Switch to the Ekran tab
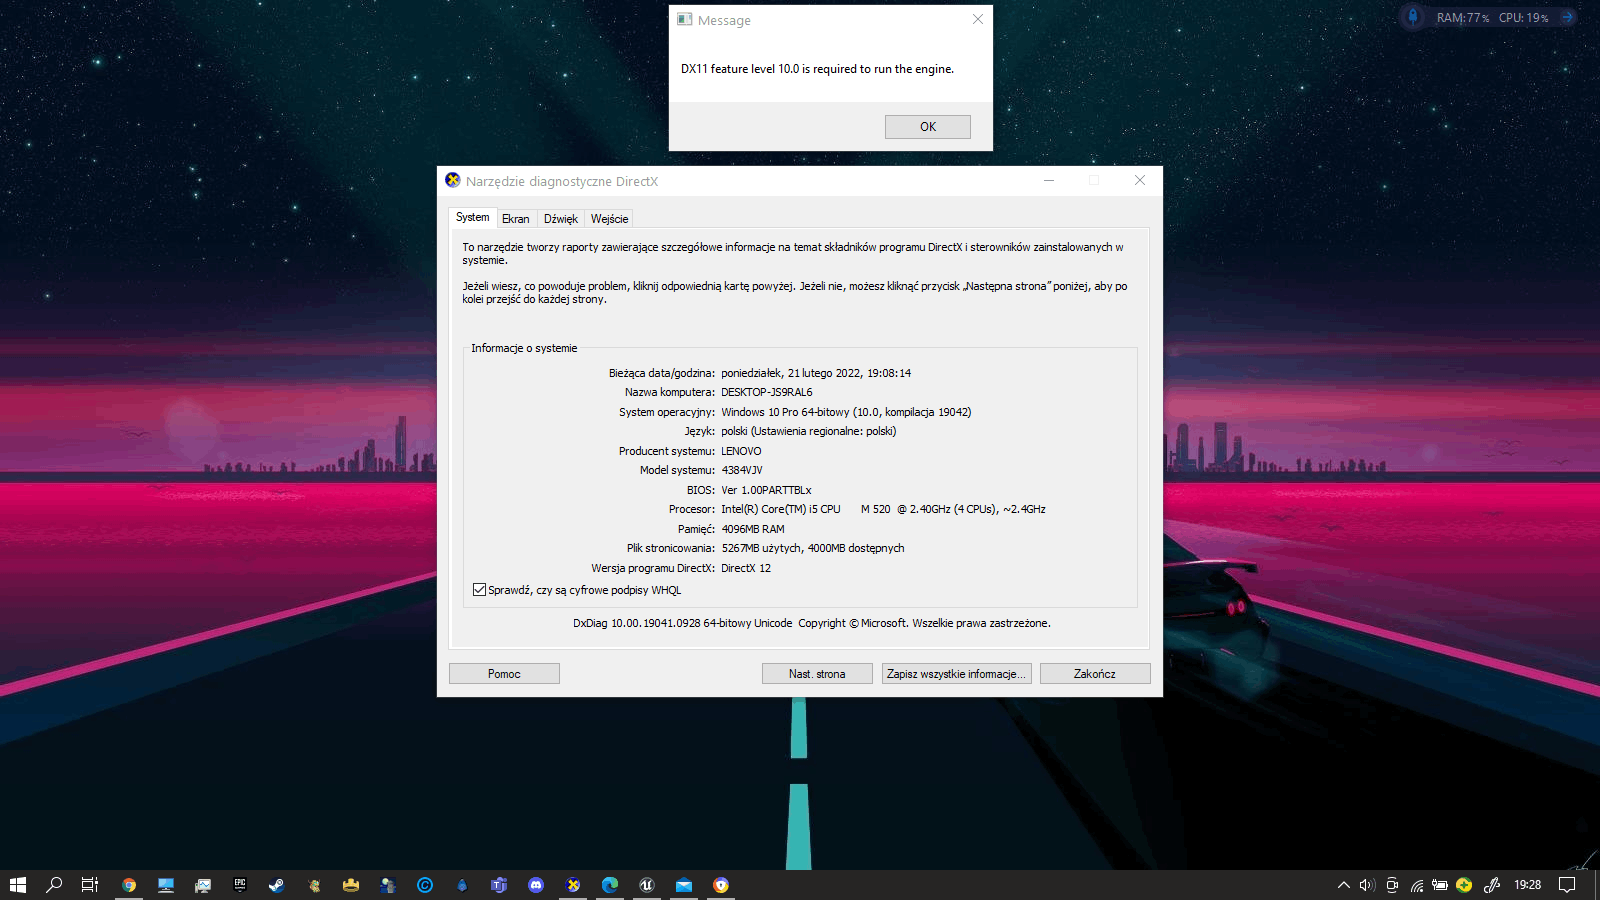1600x900 pixels. click(516, 219)
